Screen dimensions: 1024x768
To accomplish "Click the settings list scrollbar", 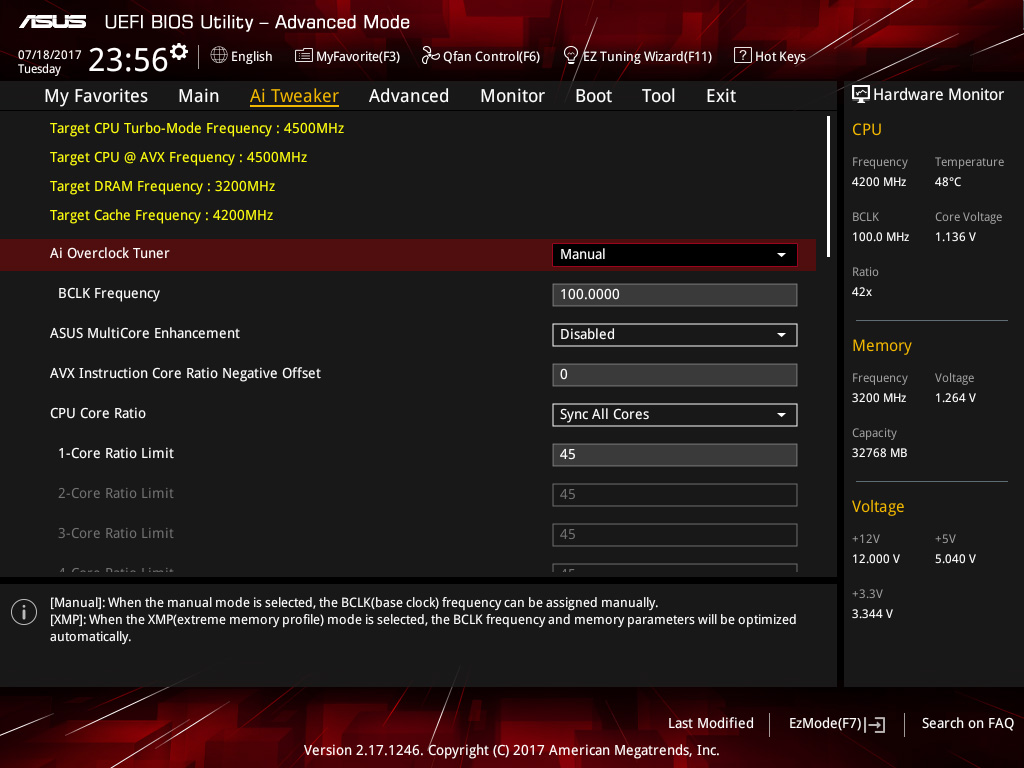I will [x=828, y=186].
